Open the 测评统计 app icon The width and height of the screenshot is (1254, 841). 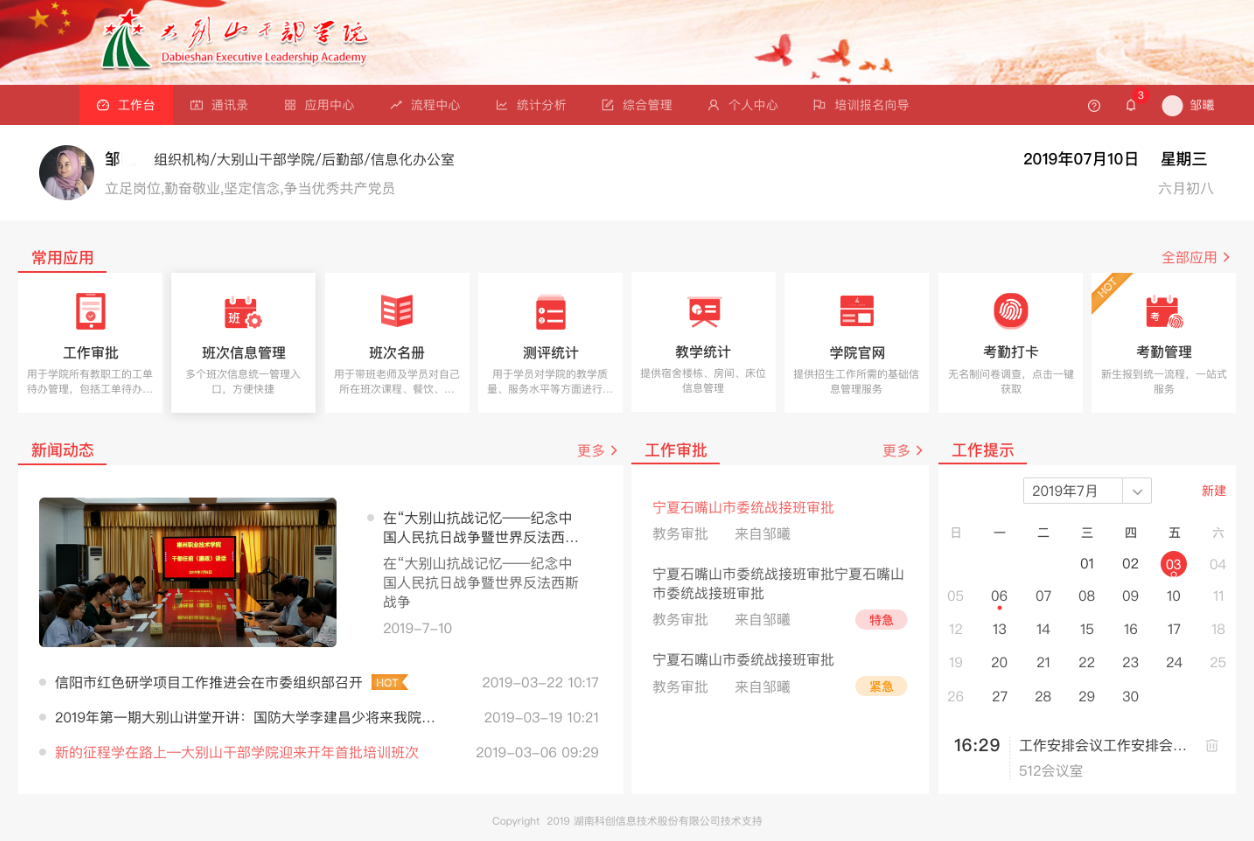click(x=550, y=312)
